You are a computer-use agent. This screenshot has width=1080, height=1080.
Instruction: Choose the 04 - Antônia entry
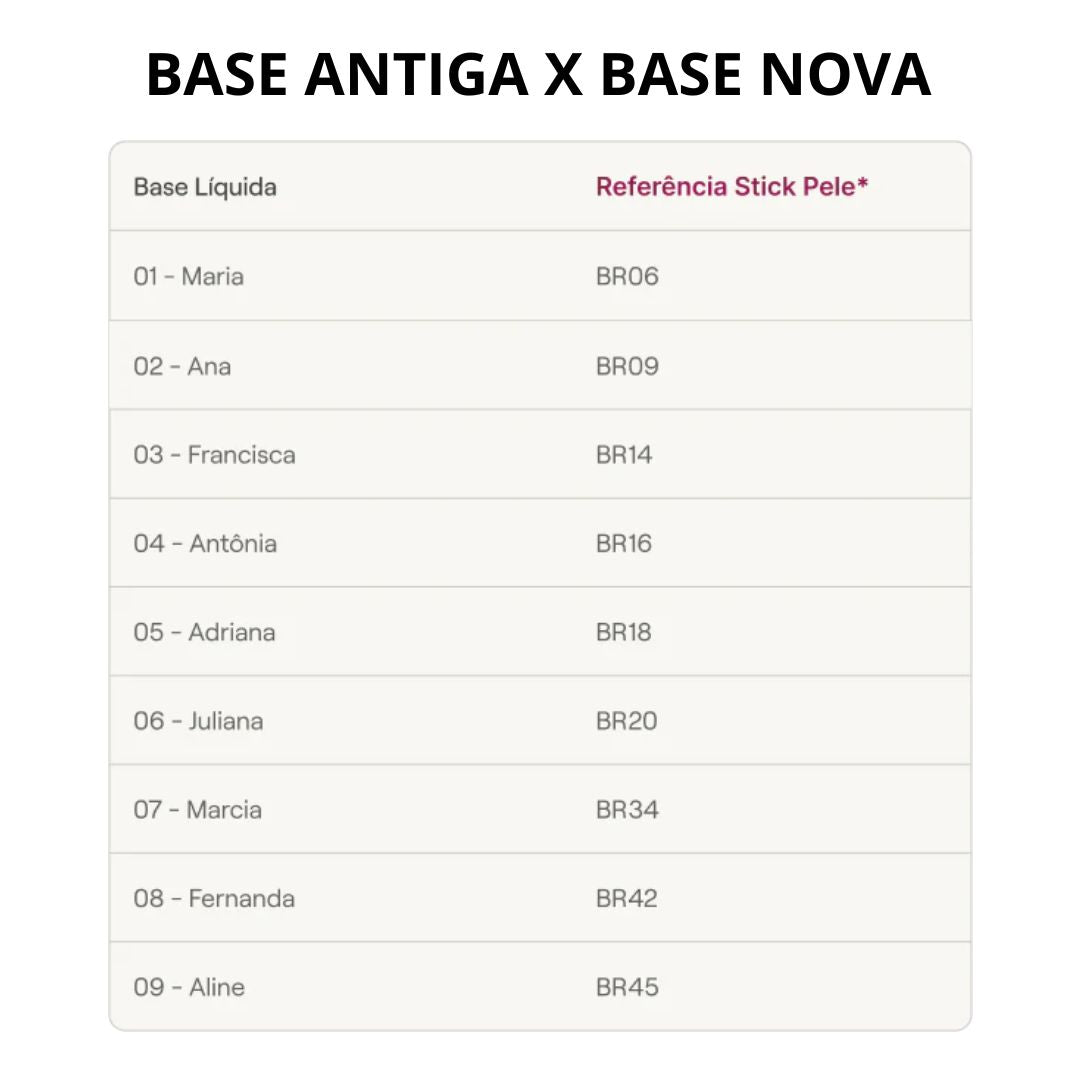[205, 544]
